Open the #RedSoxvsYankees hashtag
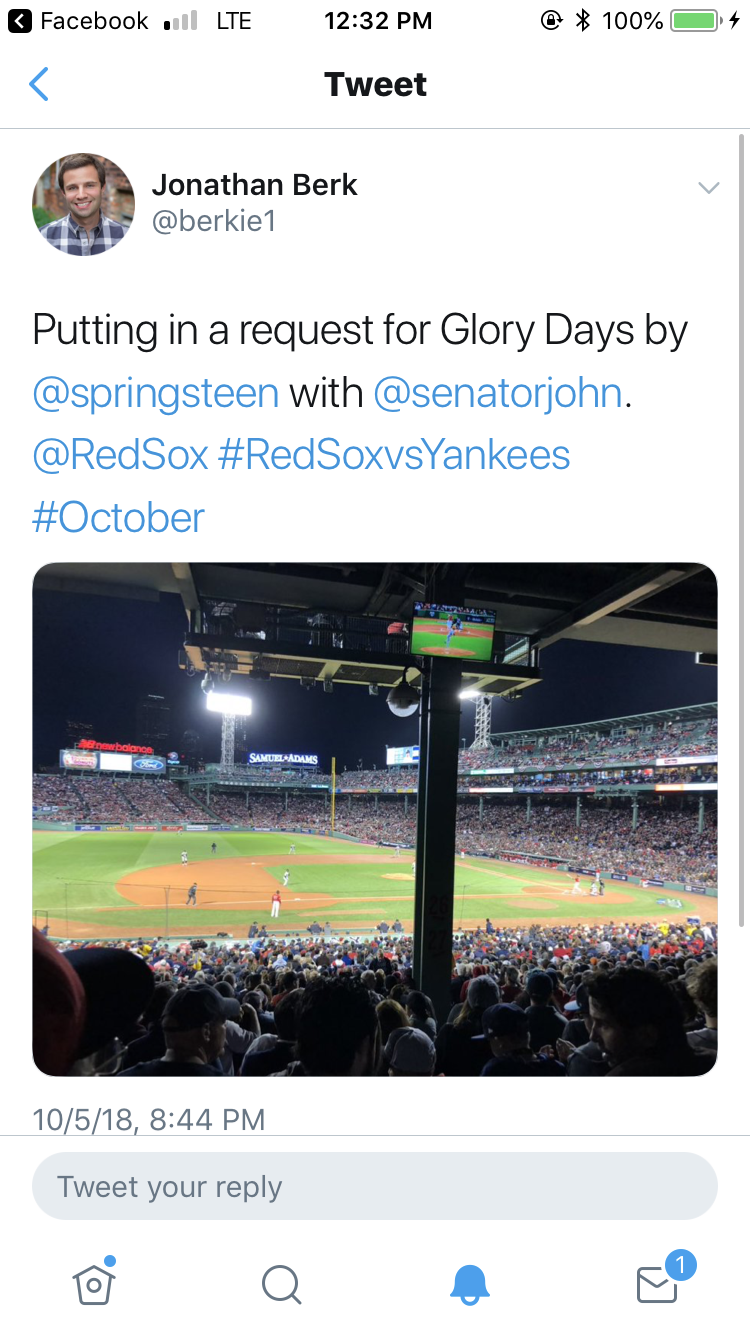750x1334 pixels. coord(393,456)
